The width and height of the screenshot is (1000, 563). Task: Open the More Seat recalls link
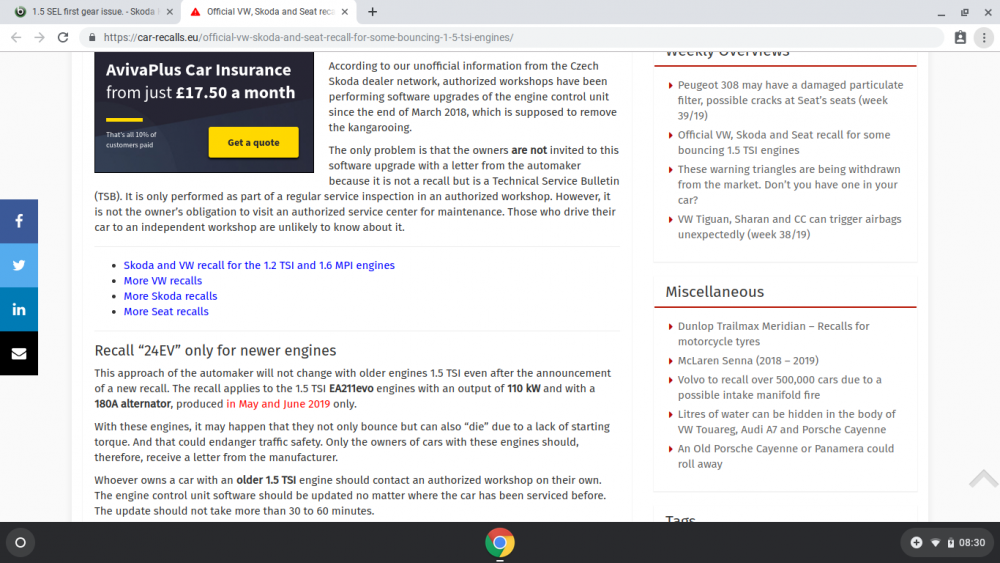(x=166, y=311)
